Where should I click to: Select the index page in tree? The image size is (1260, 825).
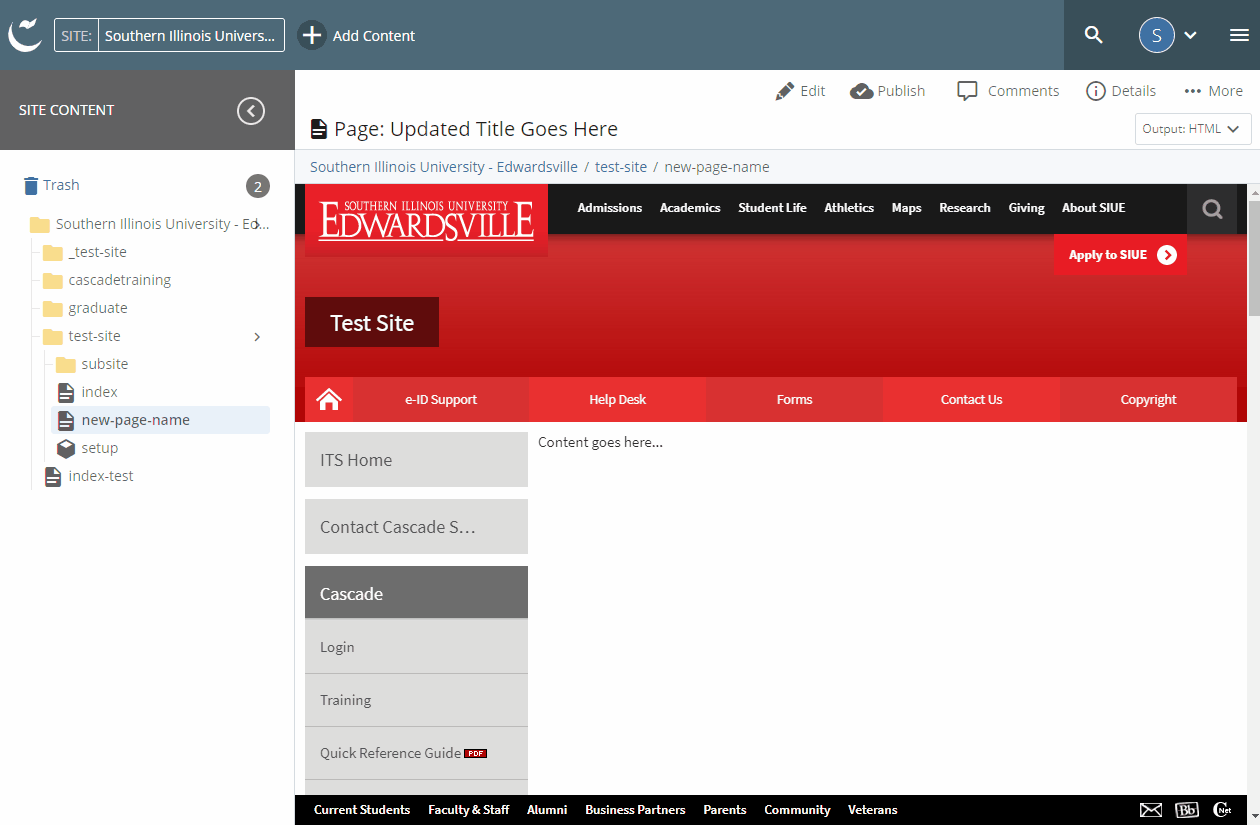(x=87, y=392)
